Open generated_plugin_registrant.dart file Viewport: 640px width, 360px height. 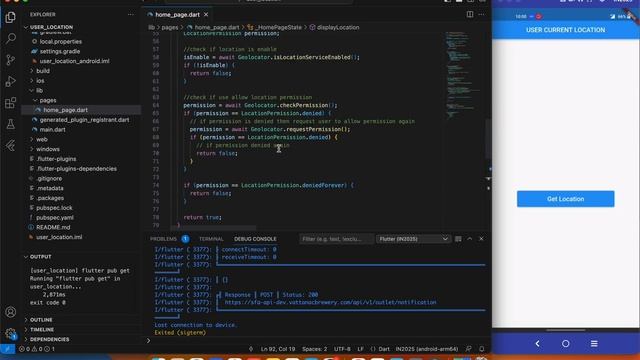click(84, 120)
